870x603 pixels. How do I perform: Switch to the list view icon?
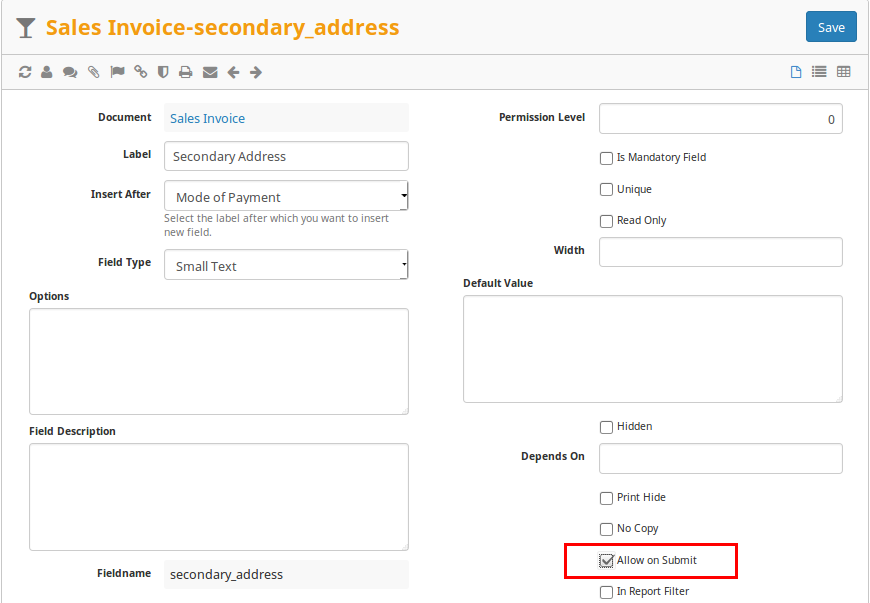point(819,72)
